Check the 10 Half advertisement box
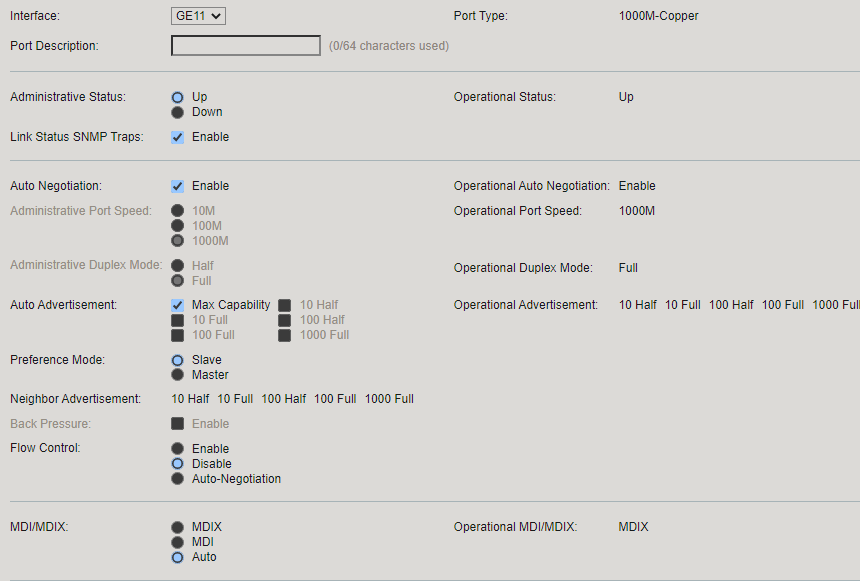The width and height of the screenshot is (860, 581). 284,305
